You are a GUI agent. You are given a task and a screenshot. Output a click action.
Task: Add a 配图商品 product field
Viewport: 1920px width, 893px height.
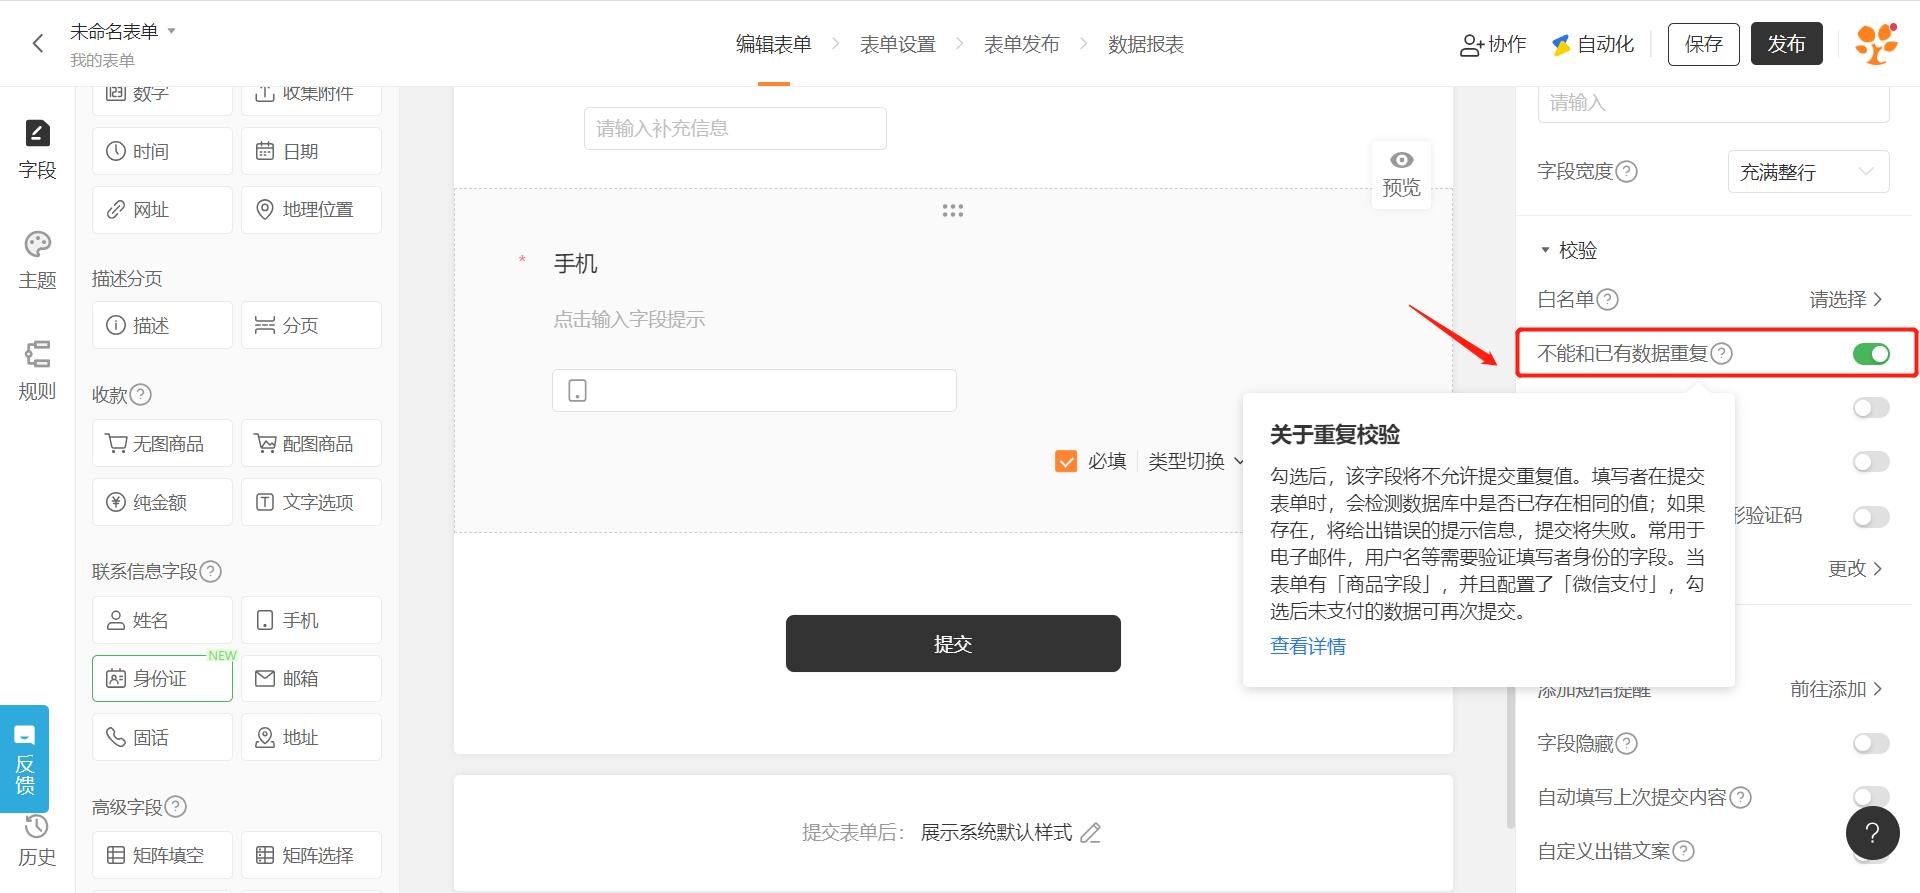pyautogui.click(x=311, y=443)
